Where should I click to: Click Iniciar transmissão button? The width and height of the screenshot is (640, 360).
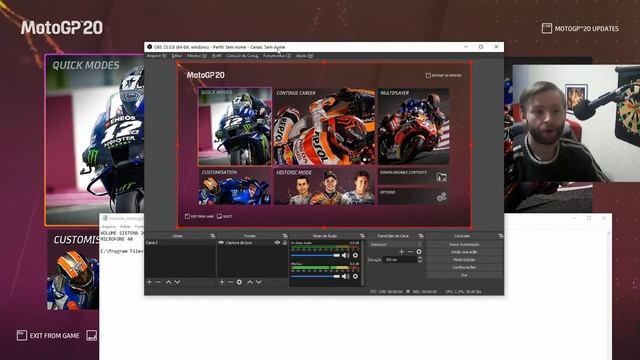[x=464, y=244]
